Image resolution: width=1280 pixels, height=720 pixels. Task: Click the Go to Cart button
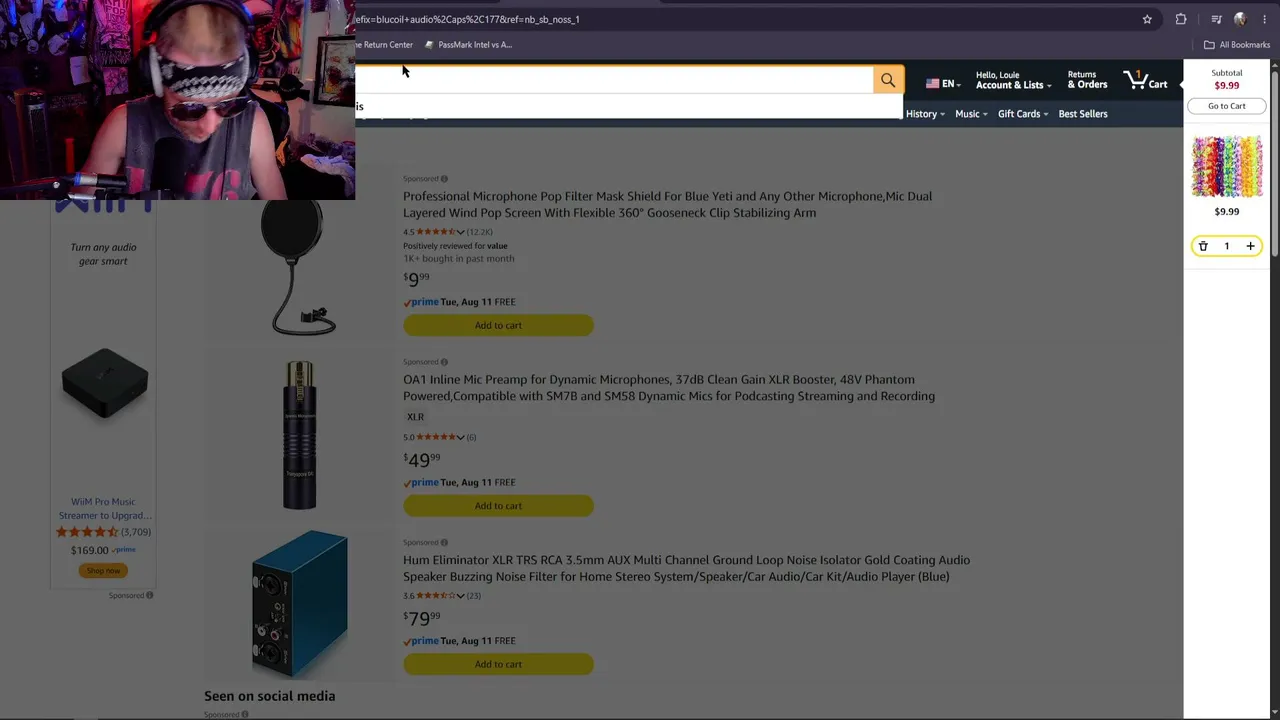tap(1226, 106)
